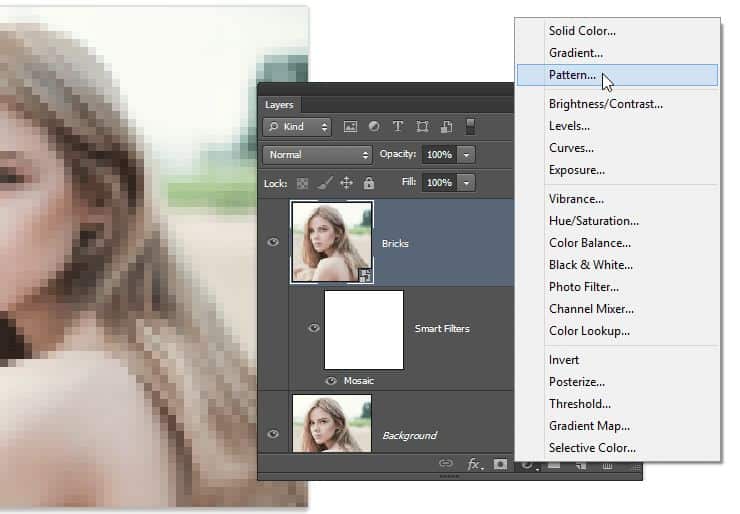Click the smart object filter icon
740x514 pixels.
[x=446, y=127]
